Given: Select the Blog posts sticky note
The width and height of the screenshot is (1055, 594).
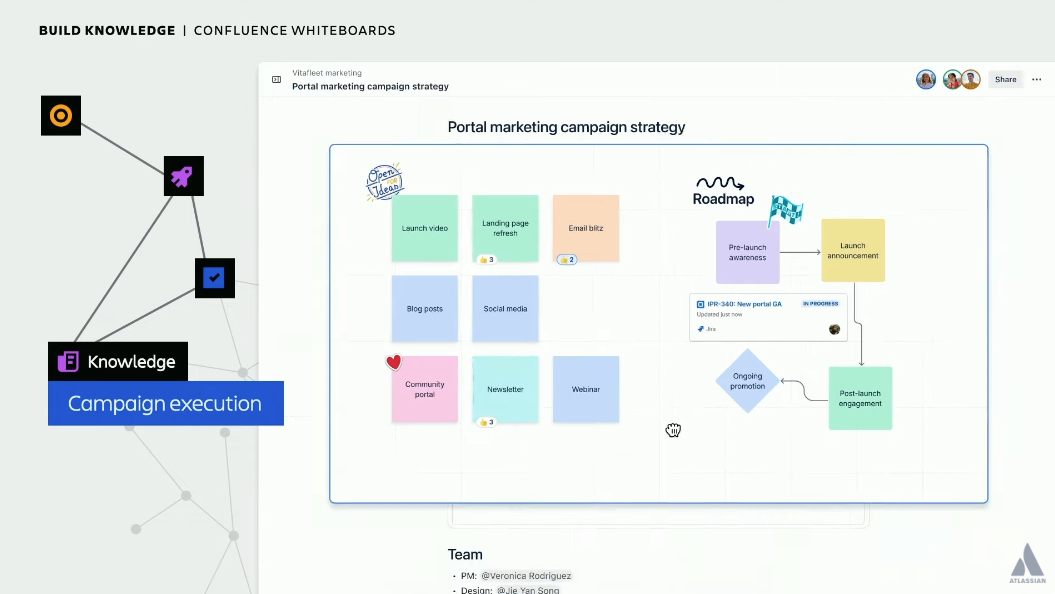Looking at the screenshot, I should tap(425, 309).
